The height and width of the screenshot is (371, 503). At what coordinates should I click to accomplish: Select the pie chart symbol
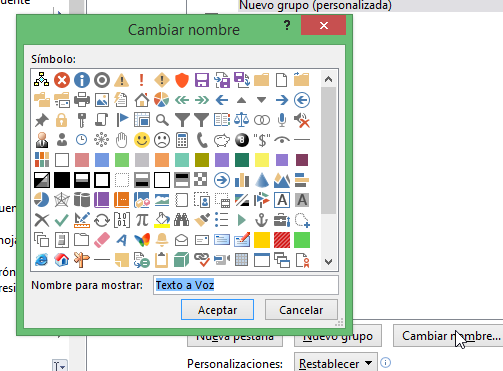(162, 100)
